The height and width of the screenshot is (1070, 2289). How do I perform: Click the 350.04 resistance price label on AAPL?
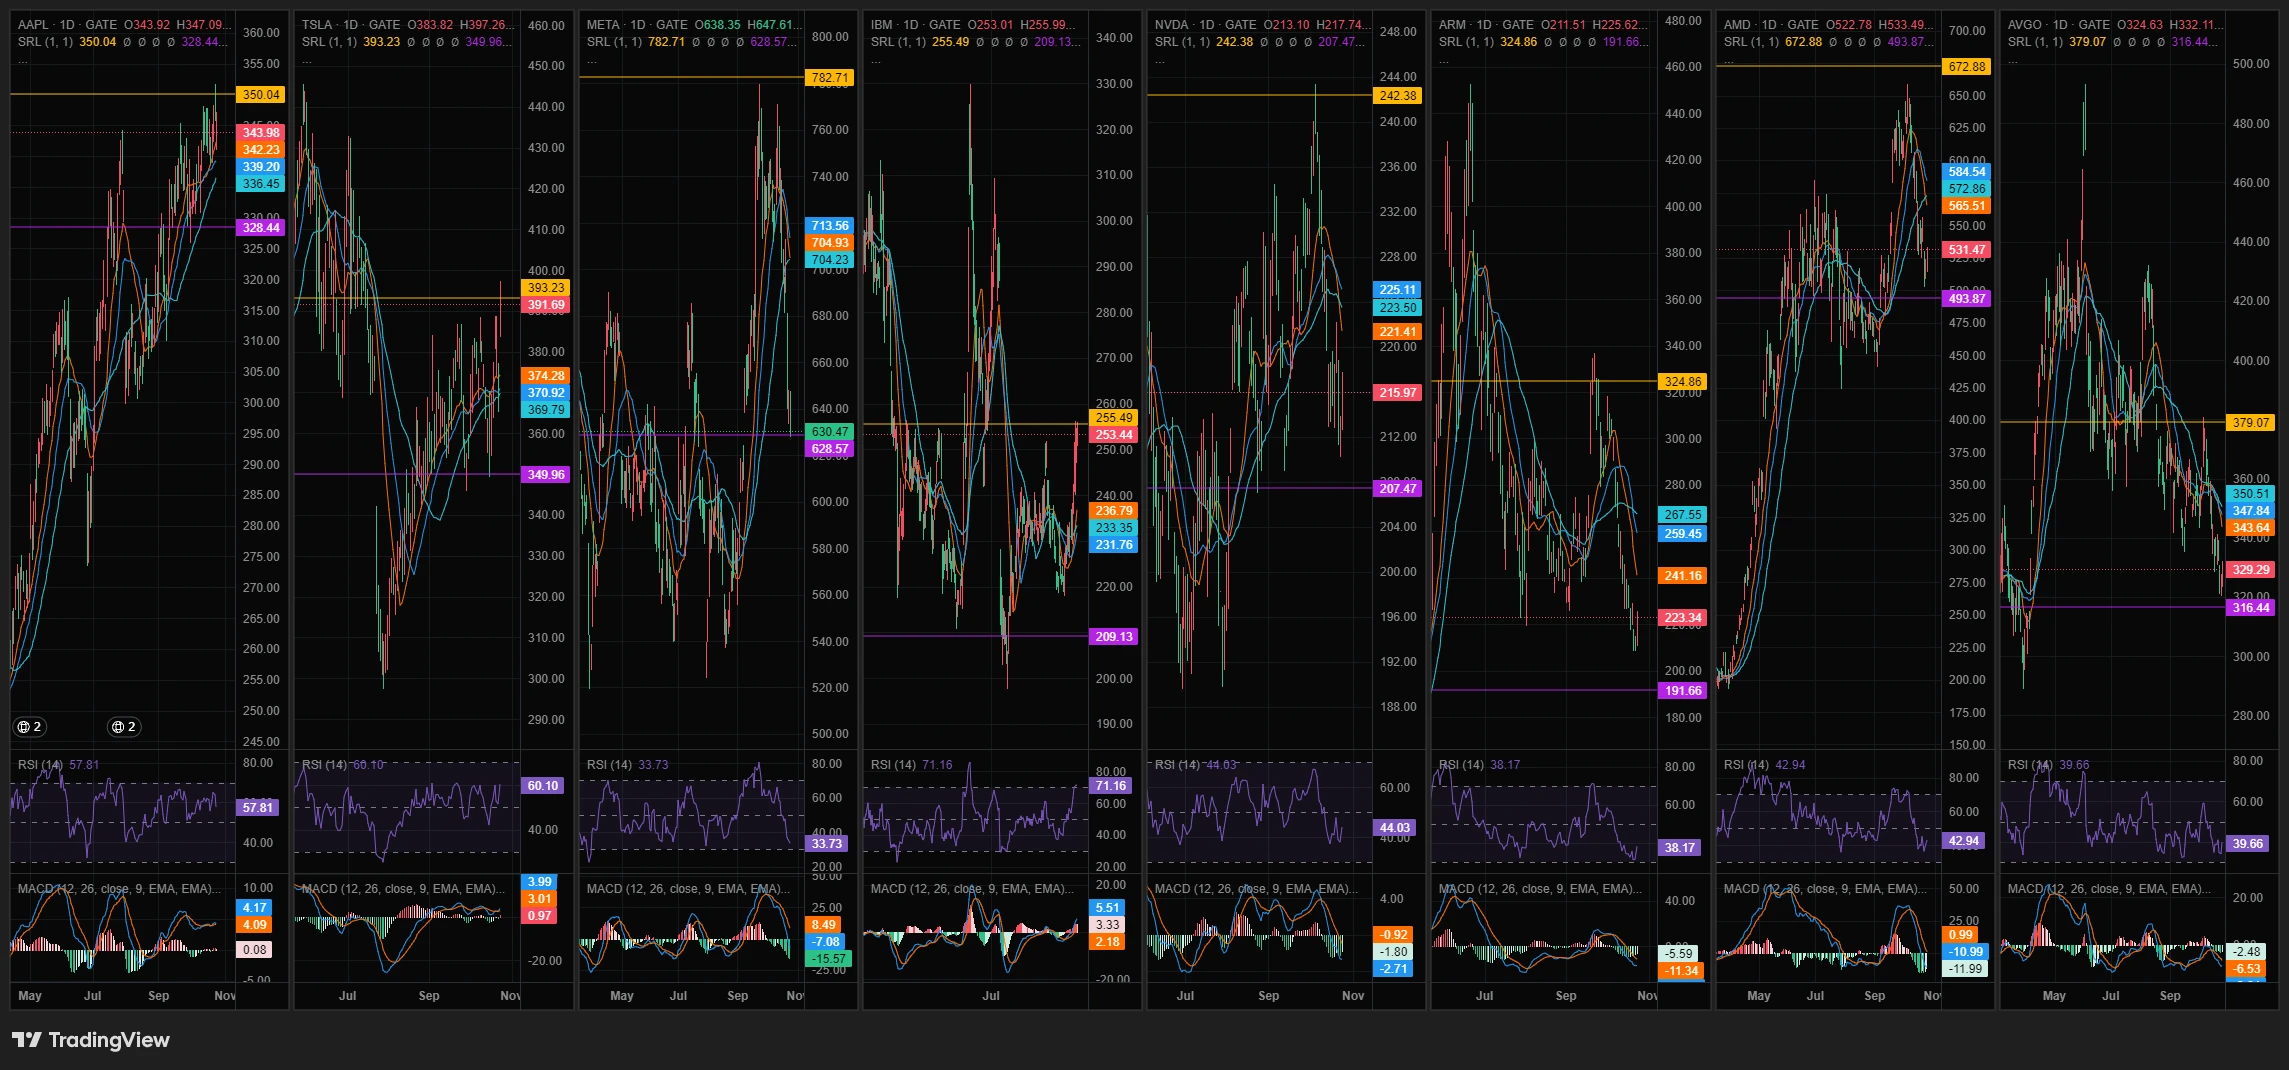click(261, 95)
